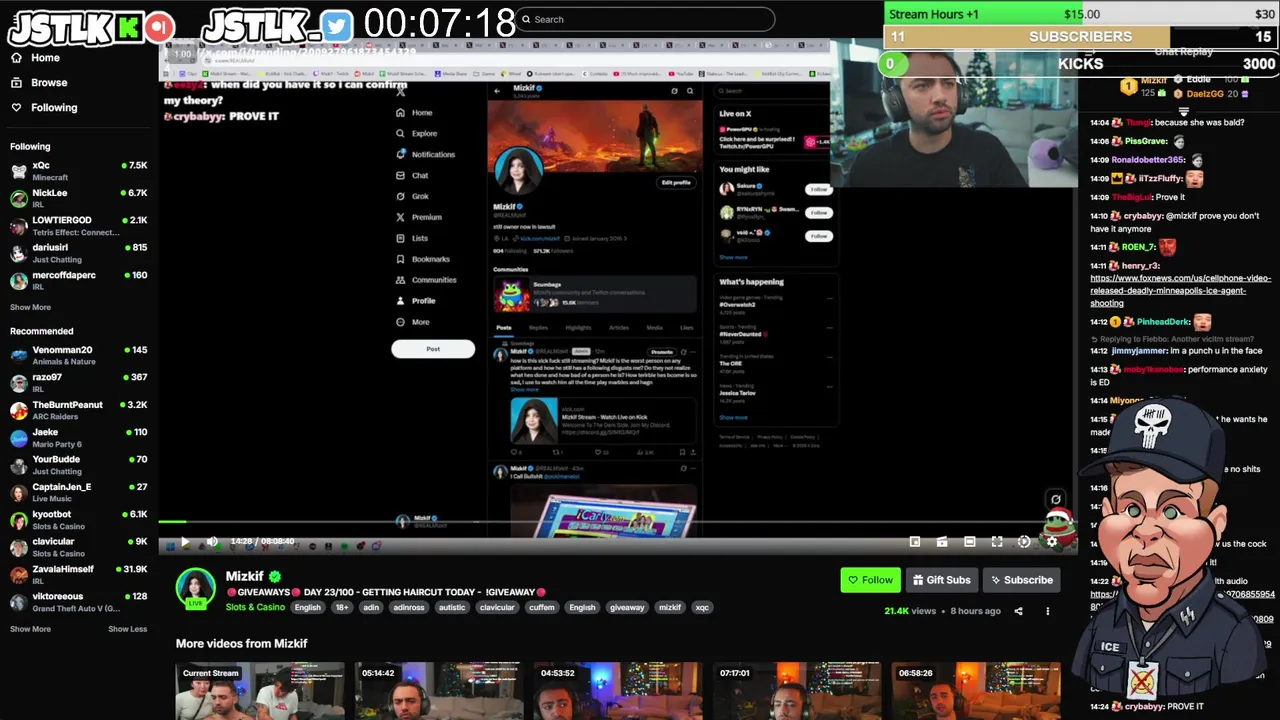Screen dimensions: 1280x720
Task: Open CaptainJen_E's avatar in Recommended
Action: (19, 493)
